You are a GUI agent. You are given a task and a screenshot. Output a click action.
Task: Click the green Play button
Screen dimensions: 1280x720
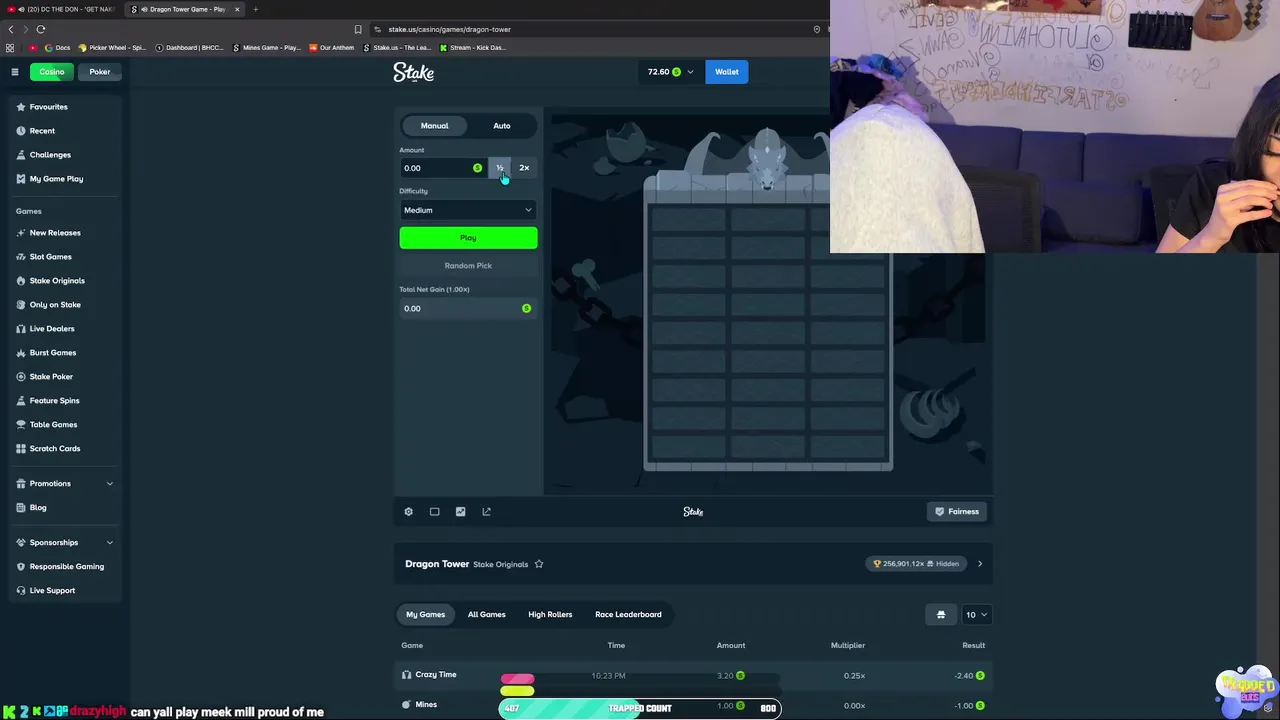[x=468, y=238]
